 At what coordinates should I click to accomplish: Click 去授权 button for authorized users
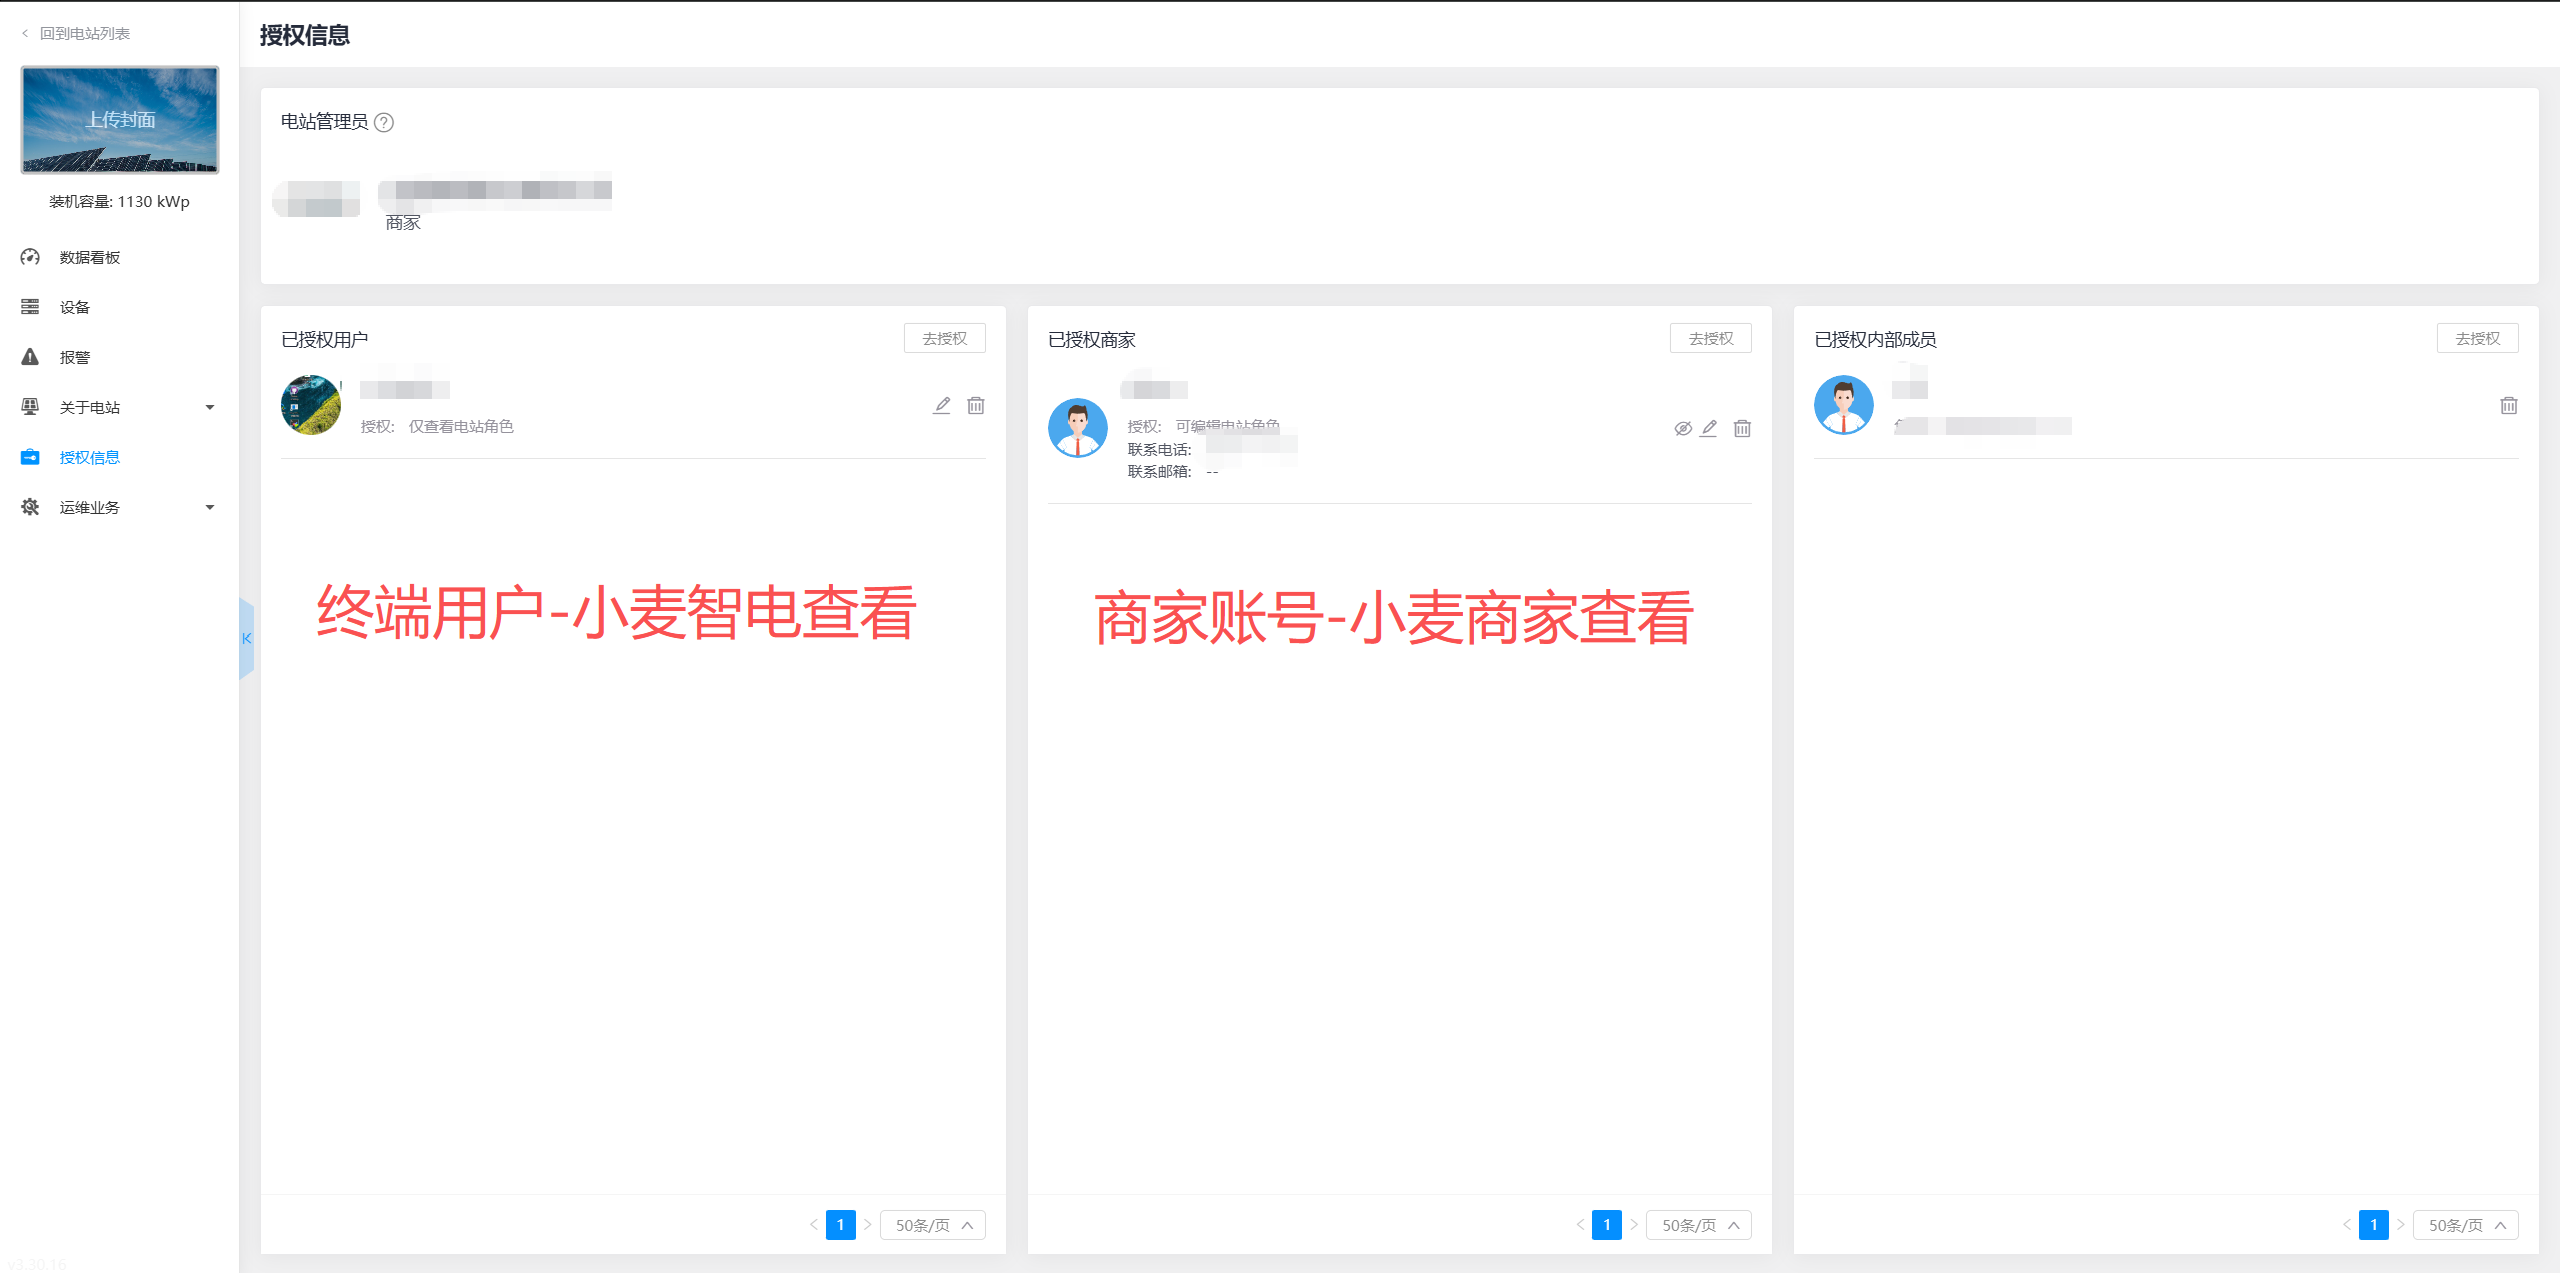pos(944,338)
